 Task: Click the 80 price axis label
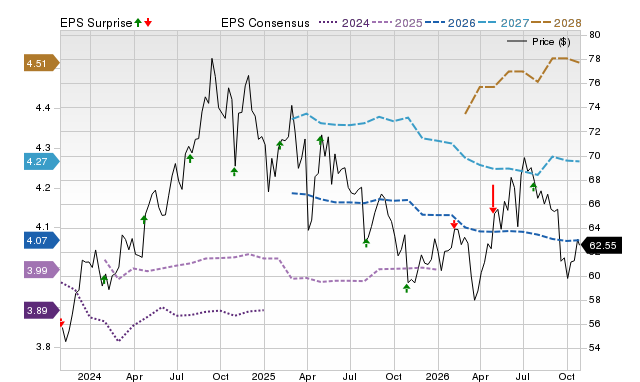[595, 35]
